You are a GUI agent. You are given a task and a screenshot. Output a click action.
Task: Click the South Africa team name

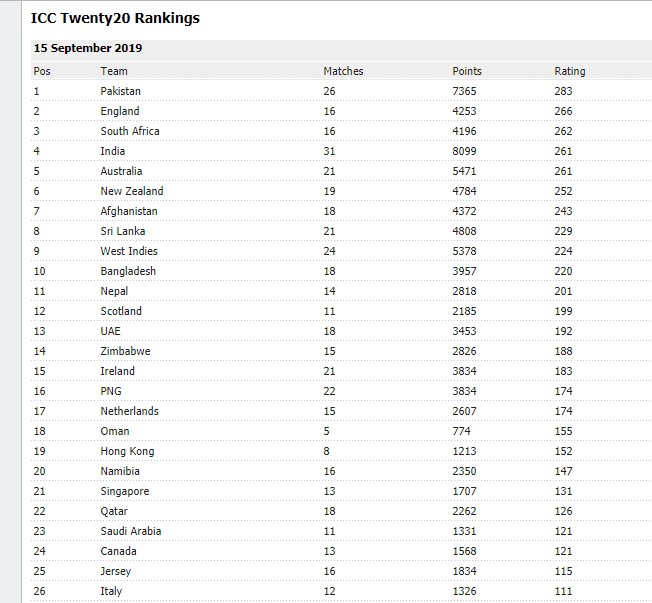(x=130, y=131)
